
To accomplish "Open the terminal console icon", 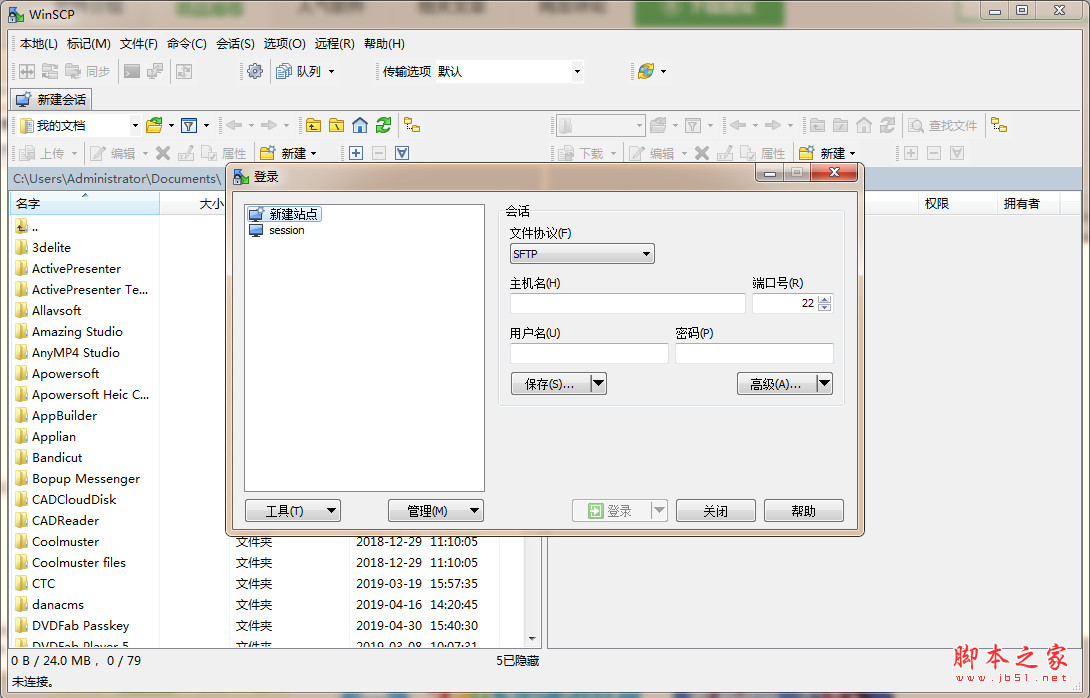I will [131, 71].
